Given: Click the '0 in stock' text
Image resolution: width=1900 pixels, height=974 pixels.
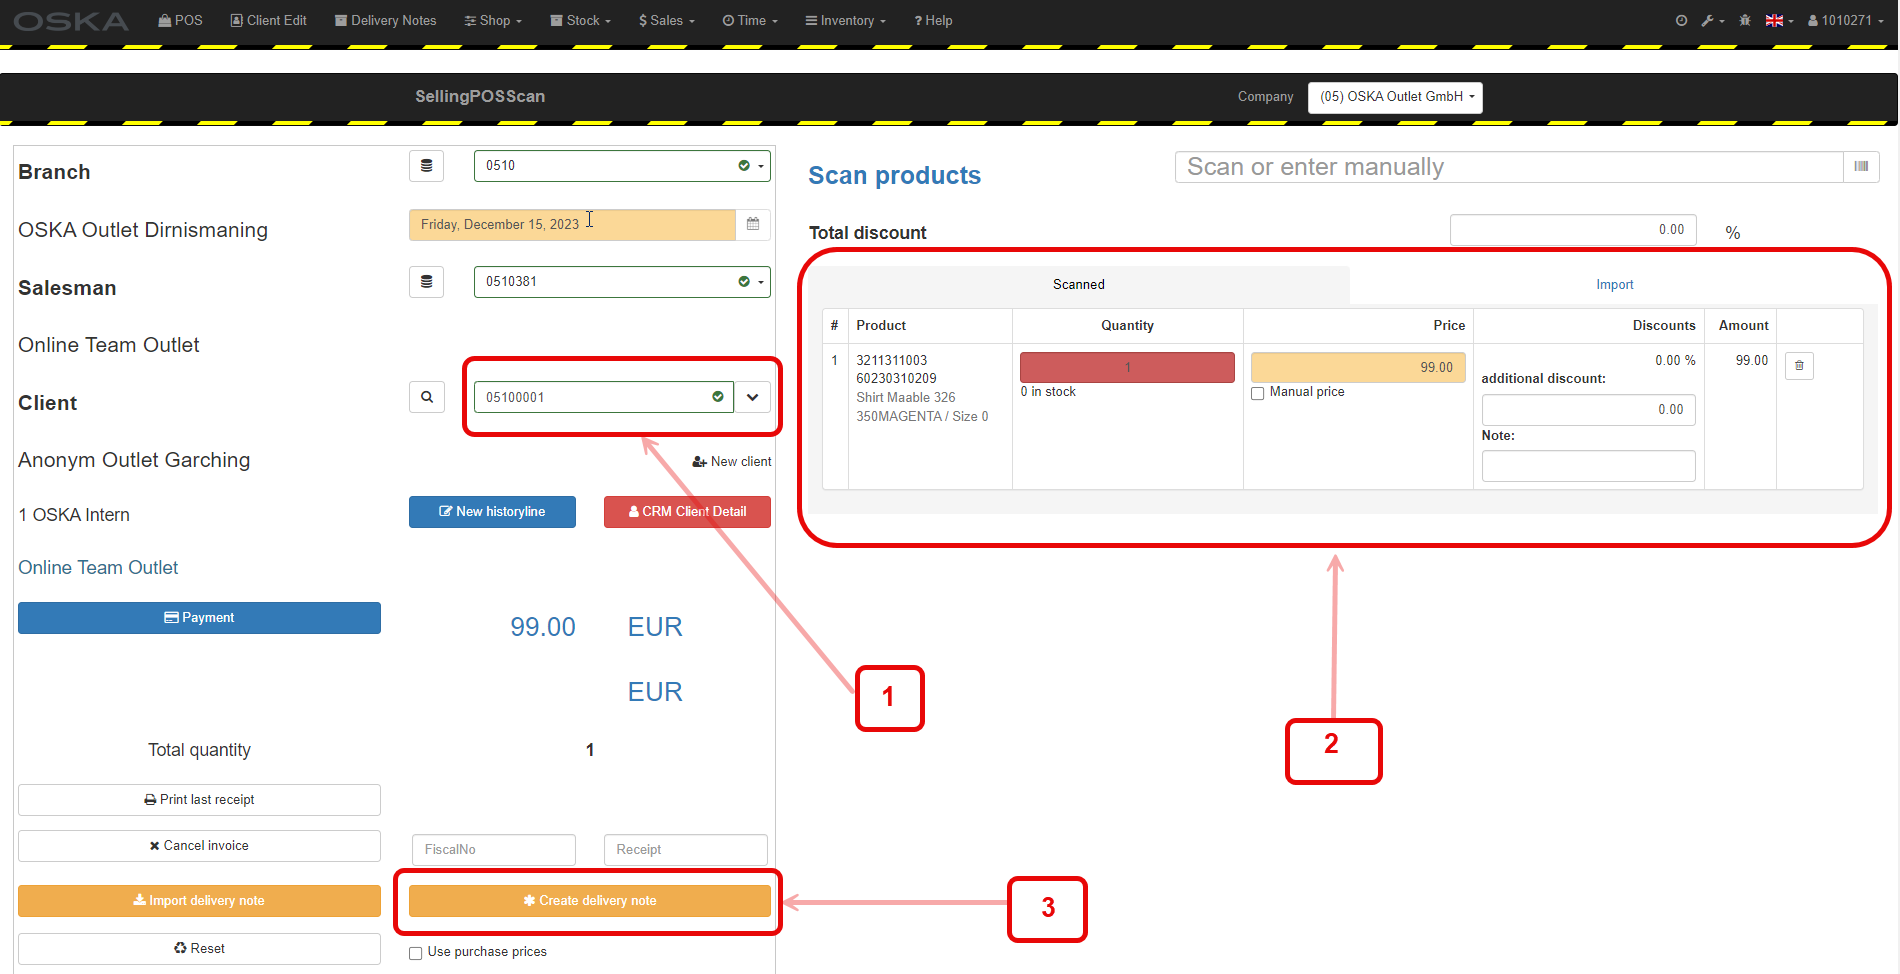Looking at the screenshot, I should coord(1048,392).
